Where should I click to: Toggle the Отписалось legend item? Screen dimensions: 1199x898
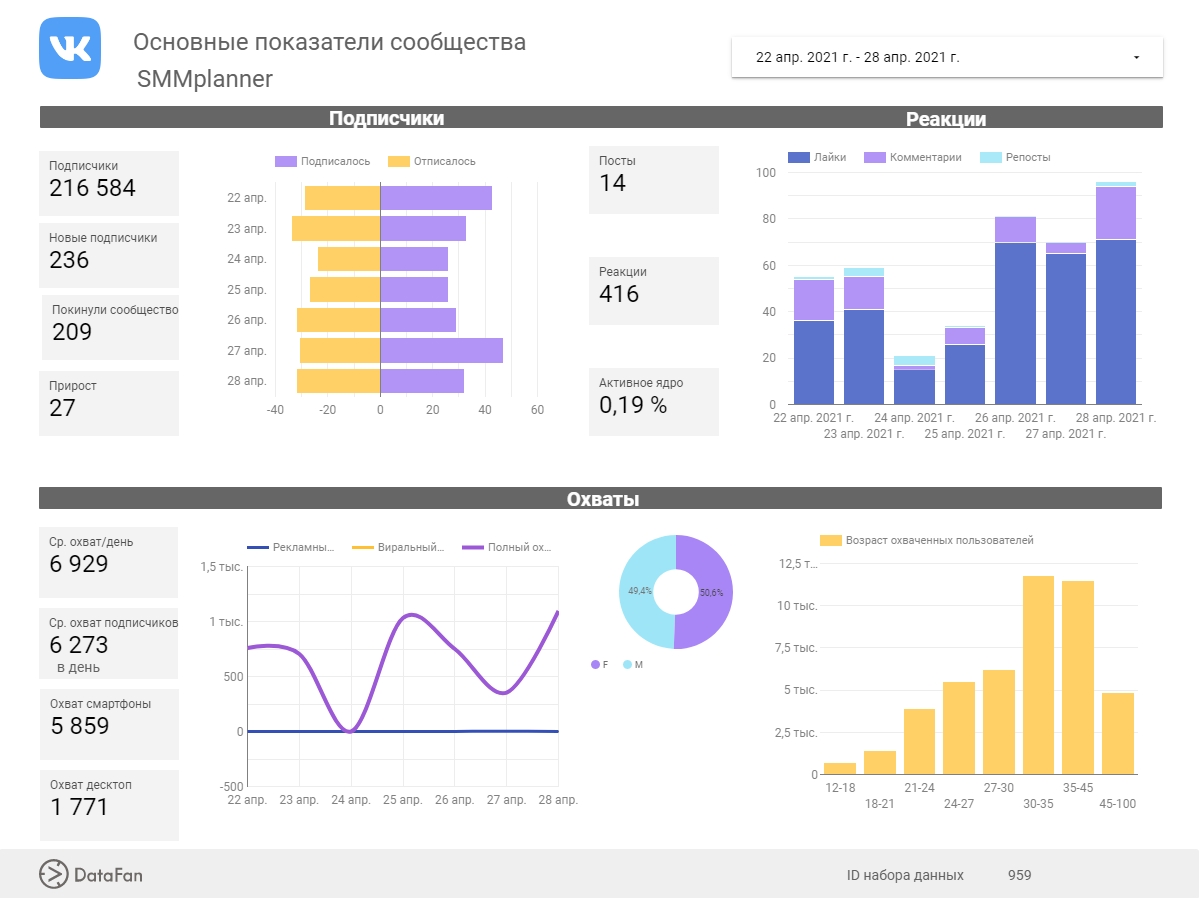click(x=432, y=161)
